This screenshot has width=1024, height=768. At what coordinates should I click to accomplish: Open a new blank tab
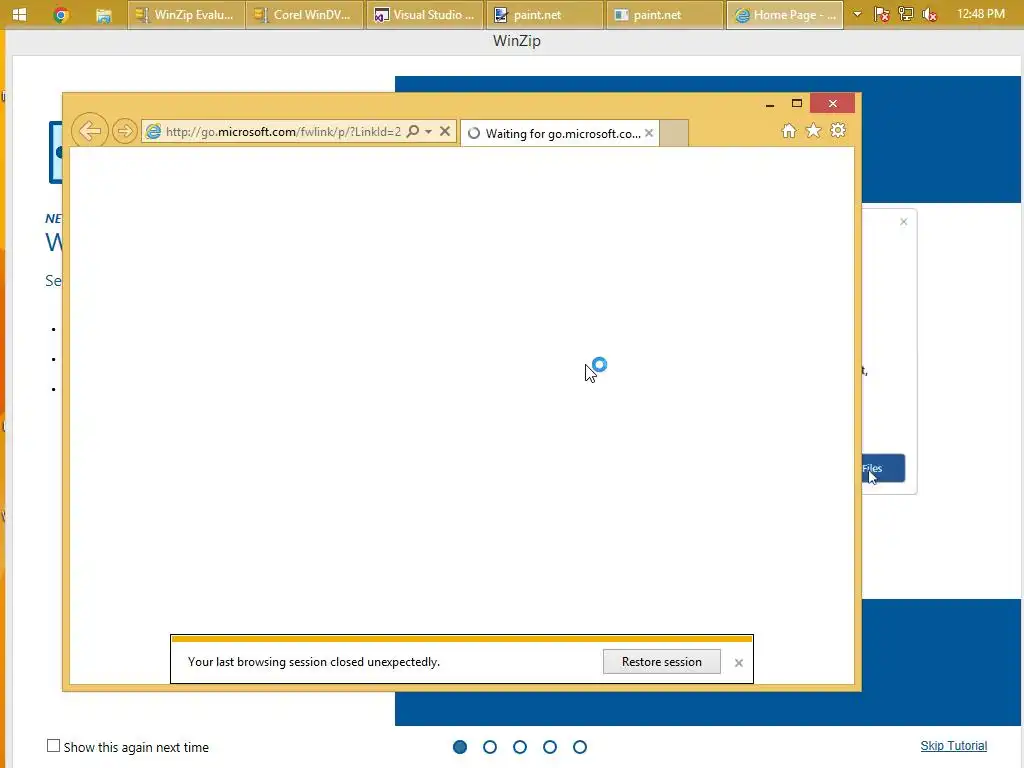[674, 133]
